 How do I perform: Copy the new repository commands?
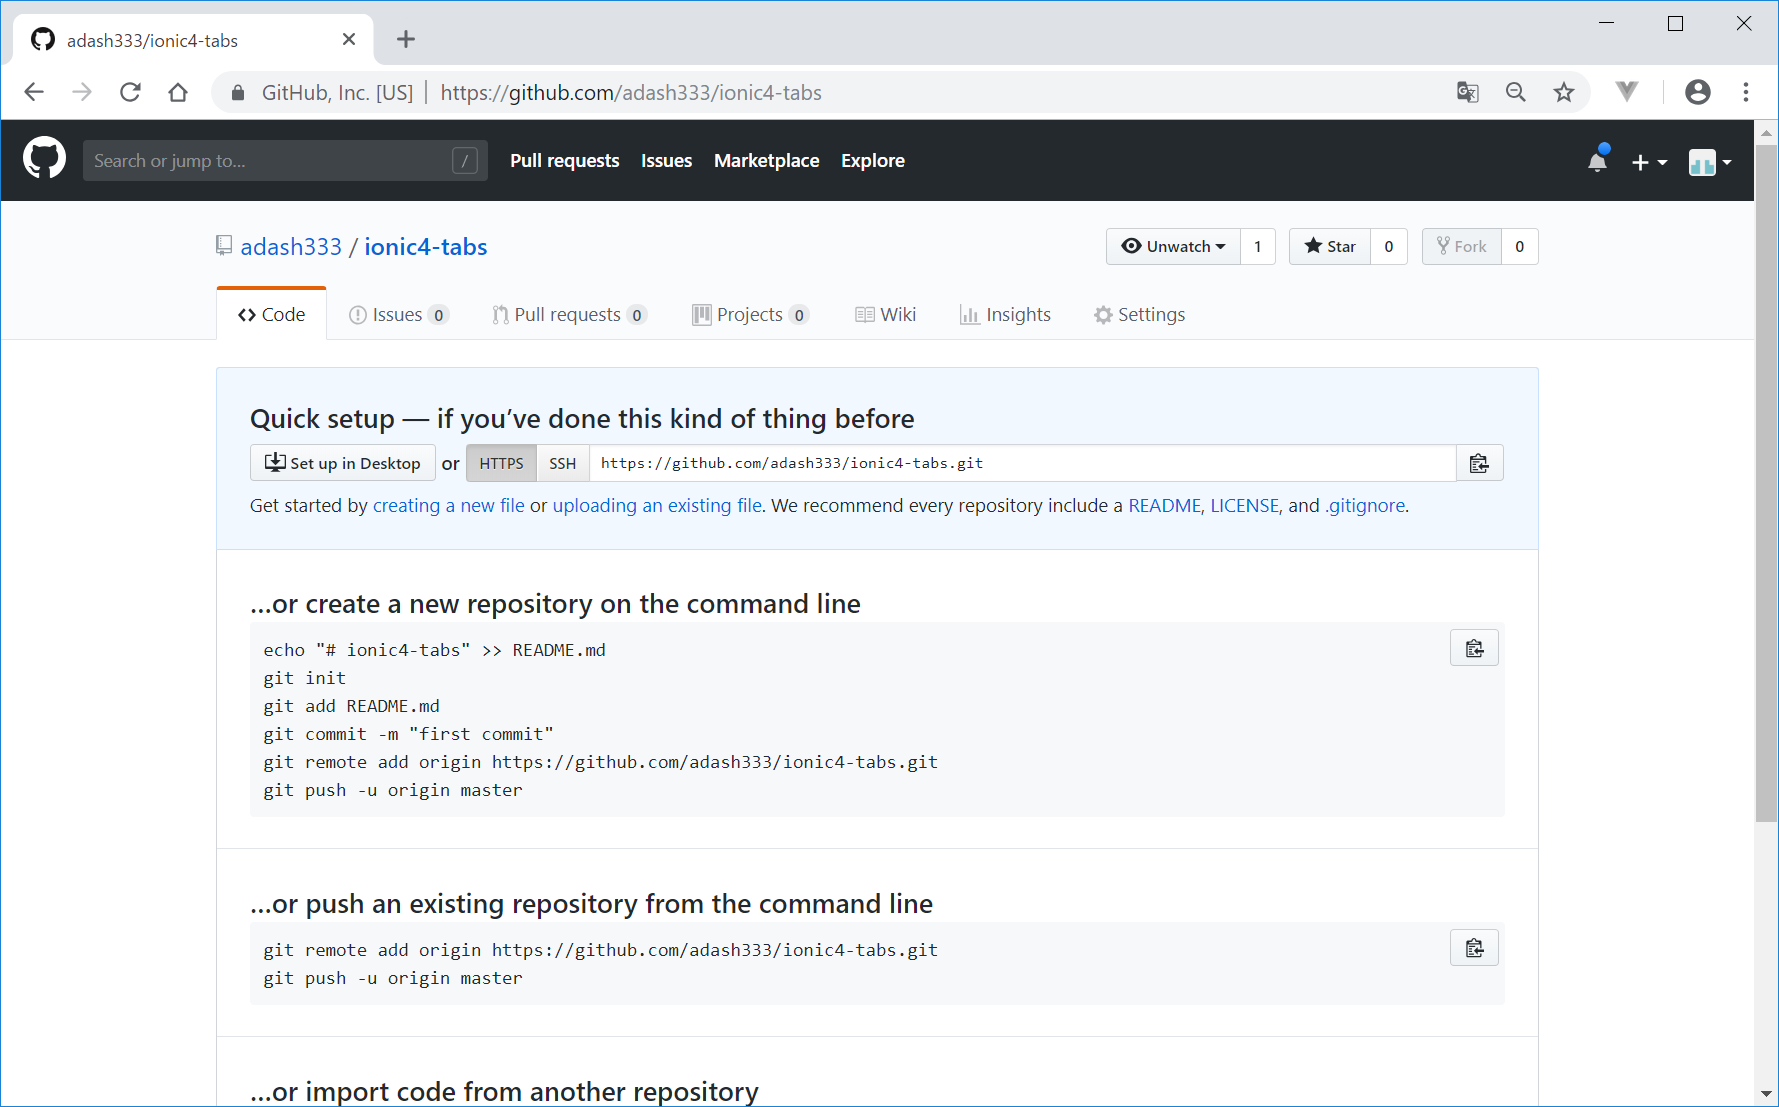click(x=1474, y=649)
